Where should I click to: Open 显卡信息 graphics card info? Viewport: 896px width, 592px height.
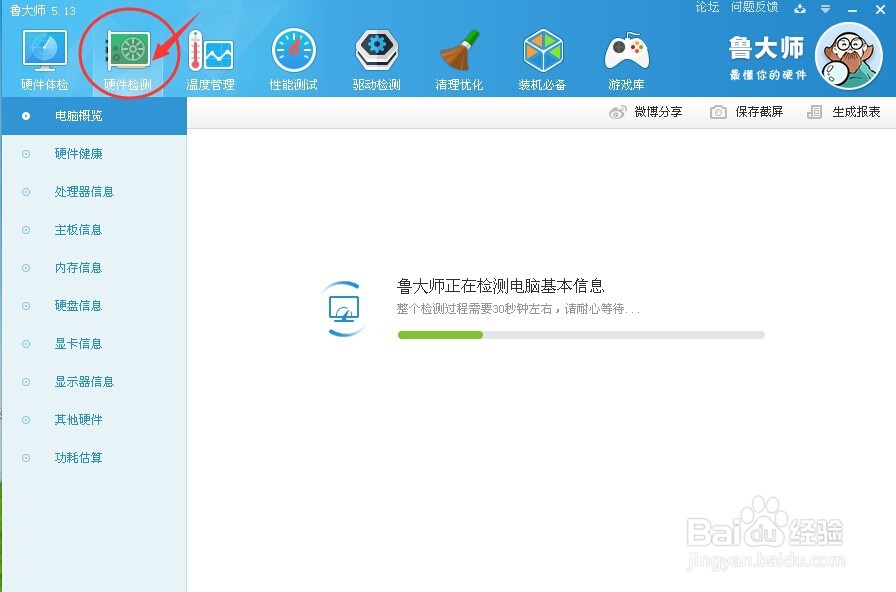[x=77, y=343]
